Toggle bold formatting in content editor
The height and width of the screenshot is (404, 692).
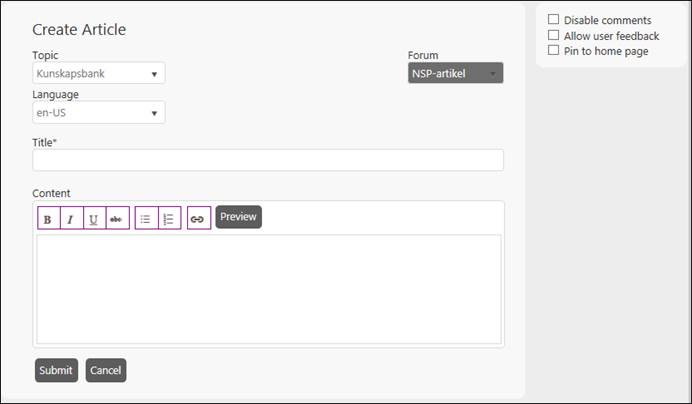pos(48,219)
